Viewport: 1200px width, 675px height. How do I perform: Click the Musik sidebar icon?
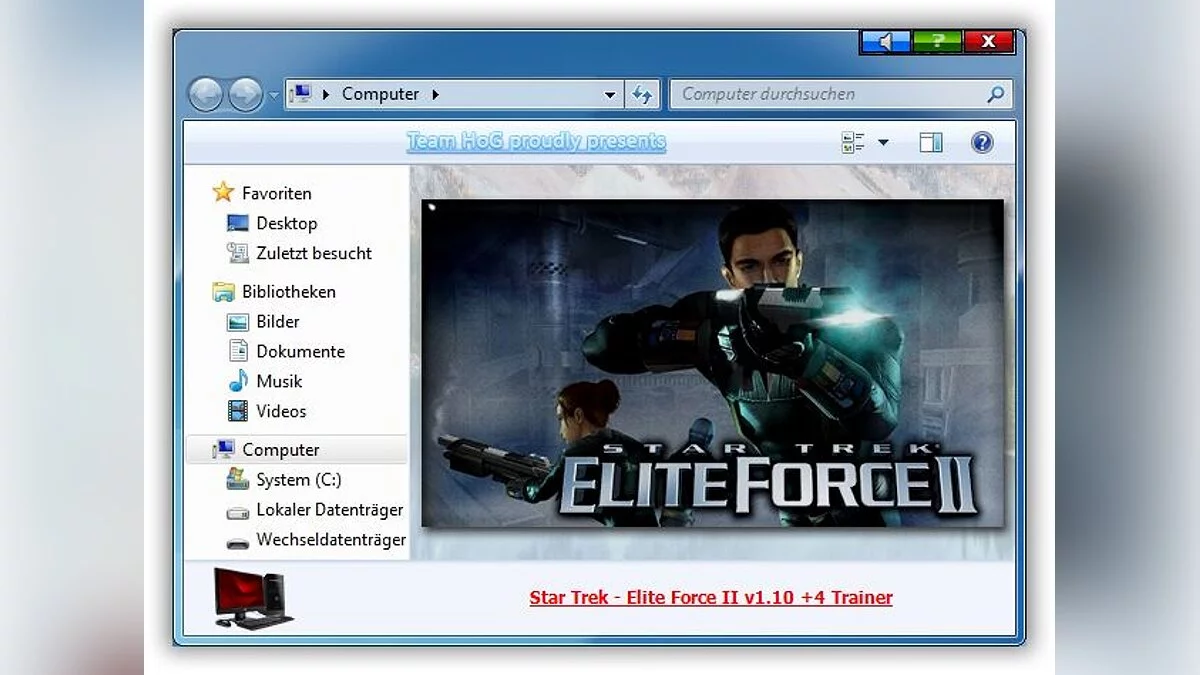tap(237, 381)
